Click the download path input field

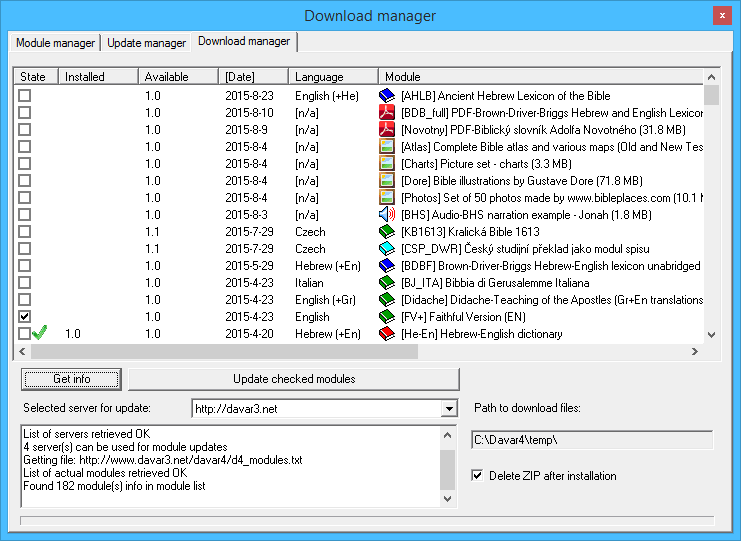[x=591, y=440]
